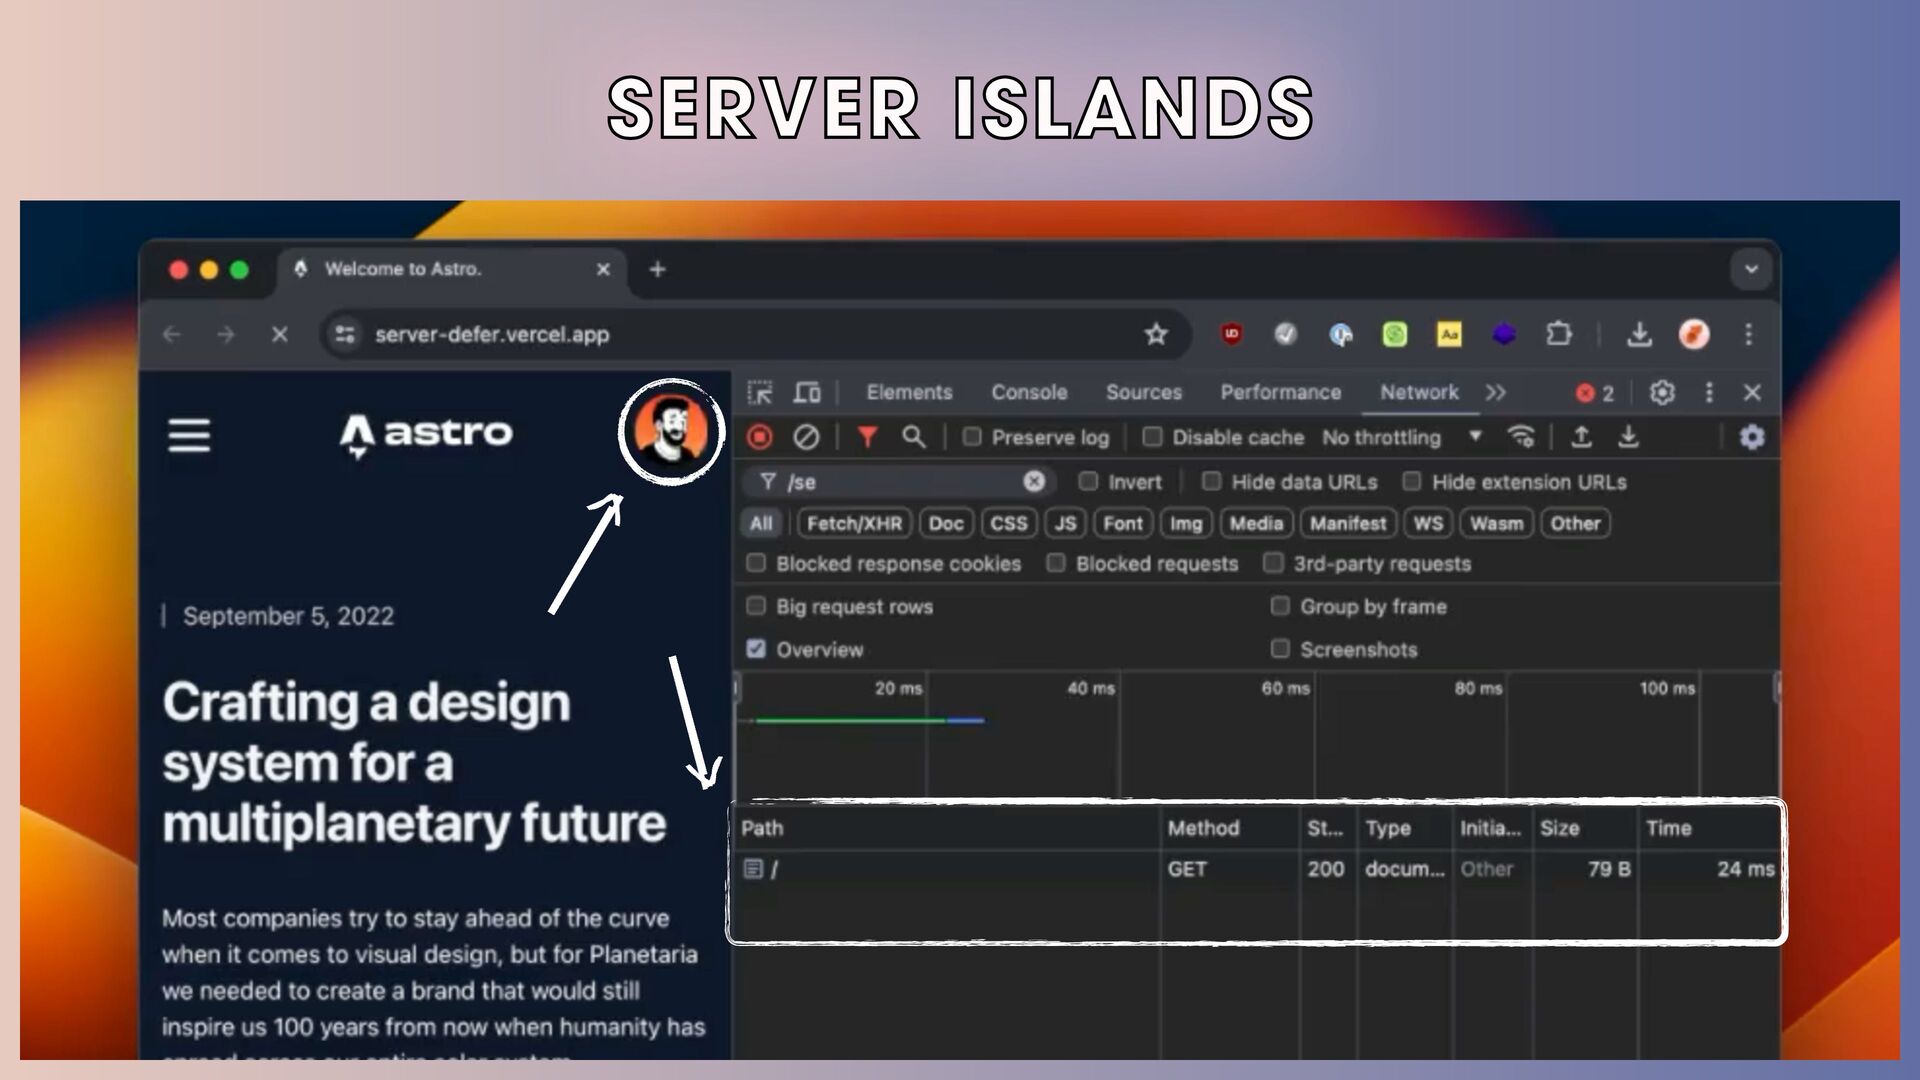This screenshot has height=1080, width=1920.
Task: Enable Preserve log checkbox
Action: click(972, 437)
